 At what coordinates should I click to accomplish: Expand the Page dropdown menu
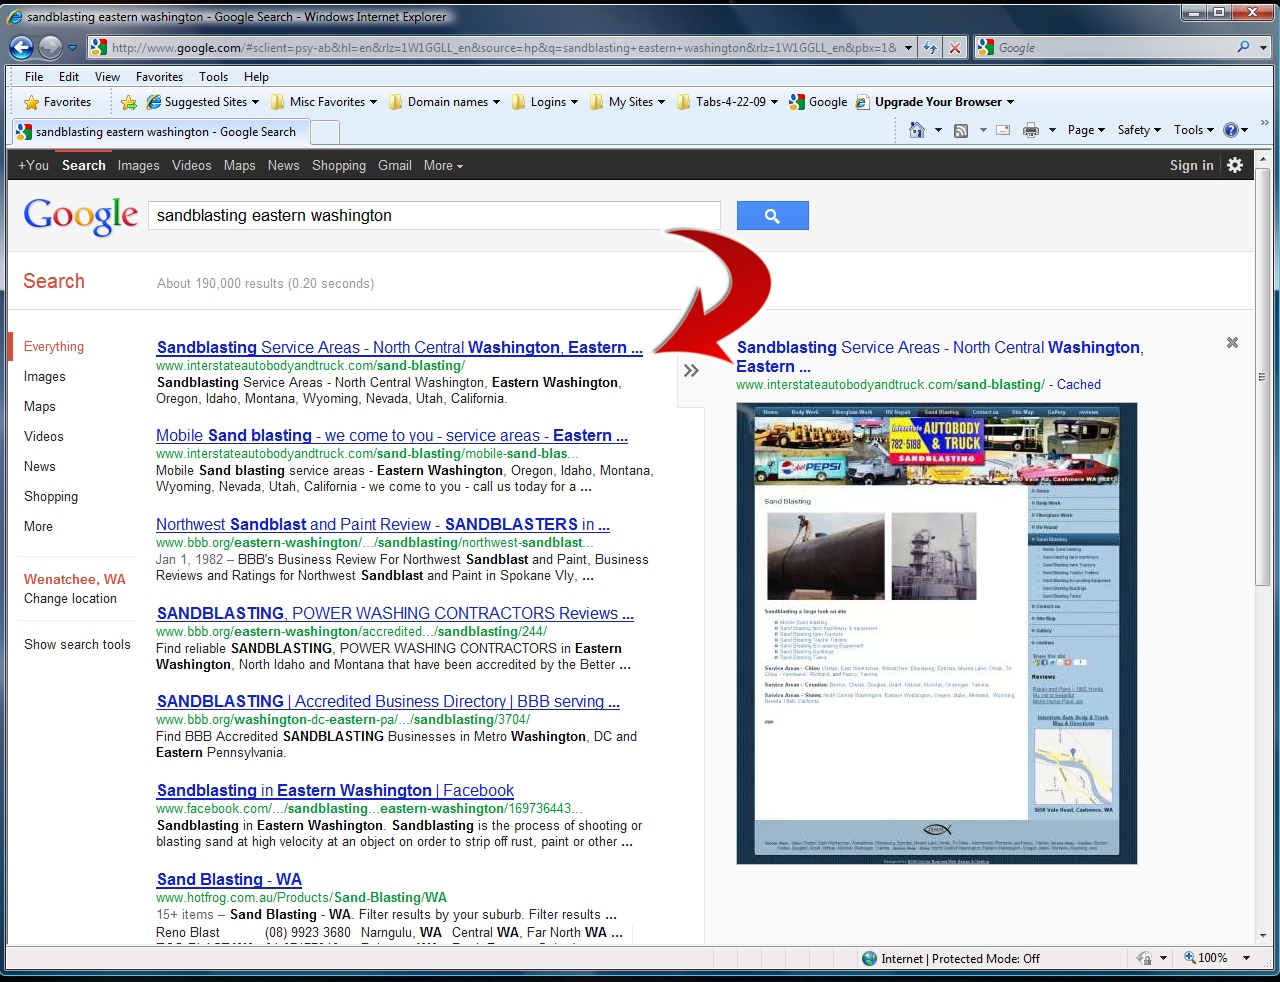[1085, 130]
